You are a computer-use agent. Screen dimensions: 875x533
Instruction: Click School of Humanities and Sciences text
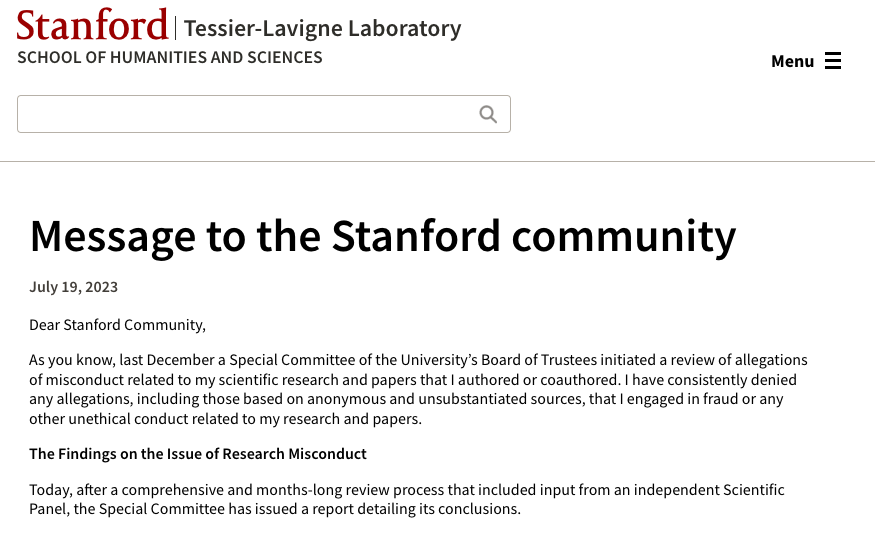pyautogui.click(x=170, y=57)
